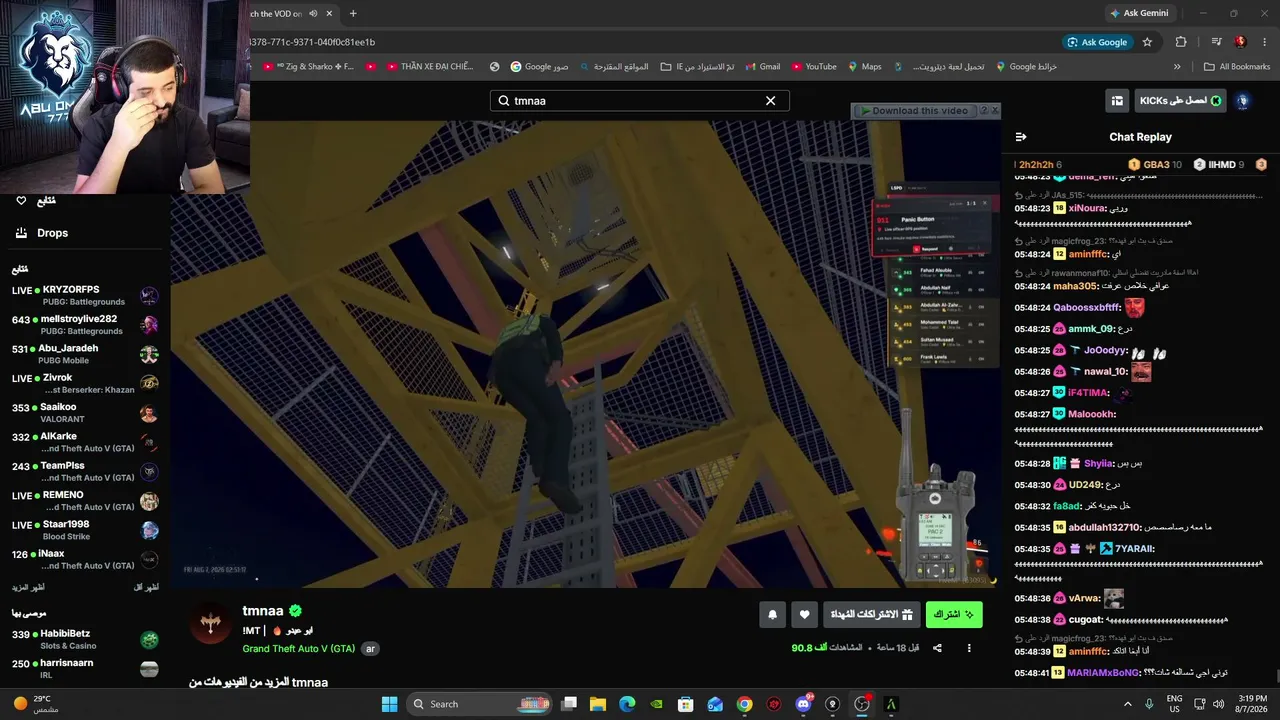Open the Grand Theft Auto V (GTA) category link
1280x720 pixels.
pyautogui.click(x=298, y=649)
